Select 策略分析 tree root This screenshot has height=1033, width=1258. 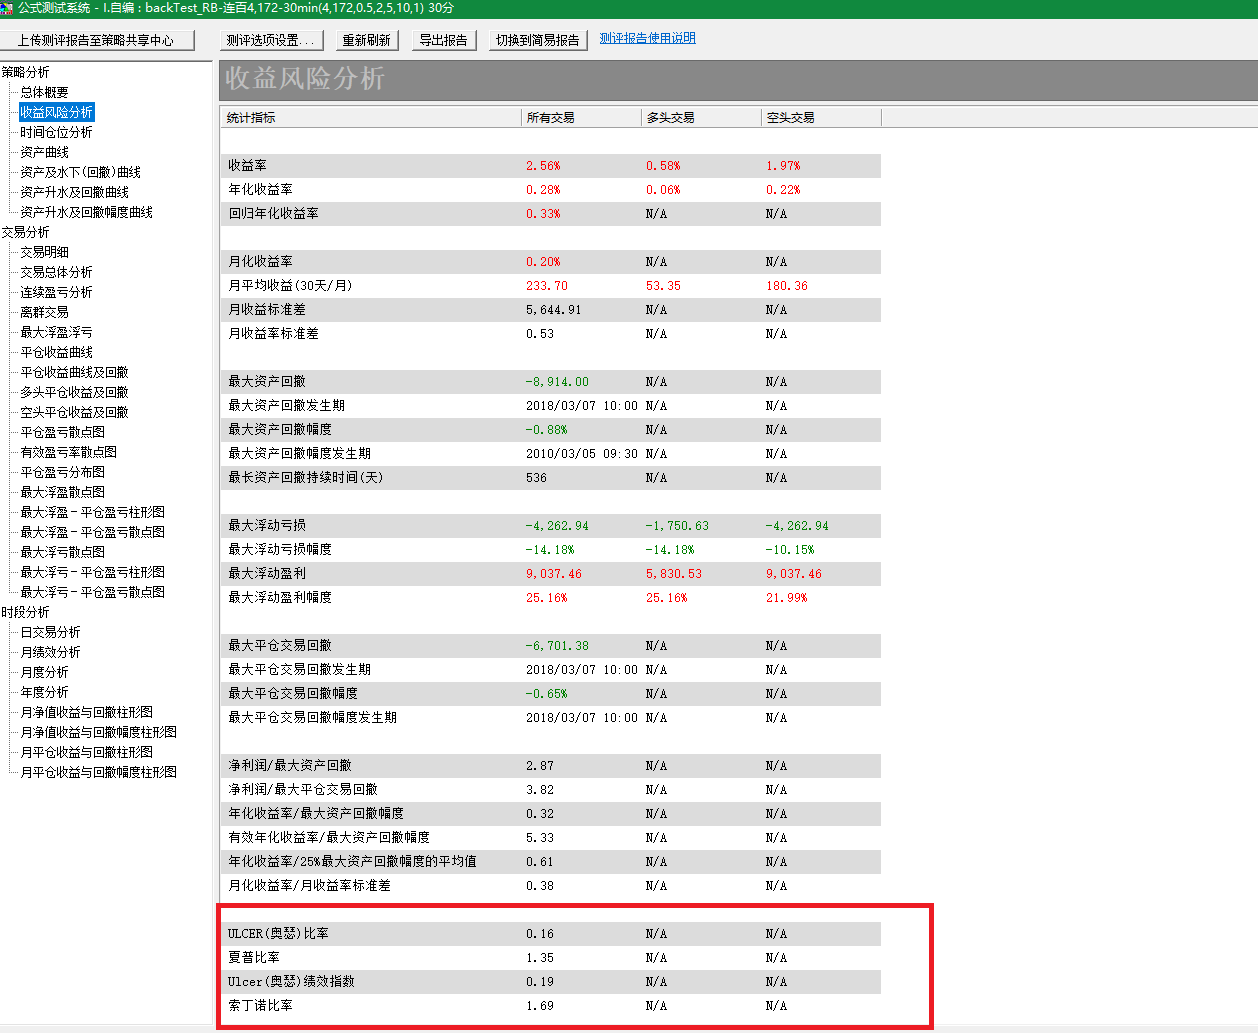[x=25, y=72]
